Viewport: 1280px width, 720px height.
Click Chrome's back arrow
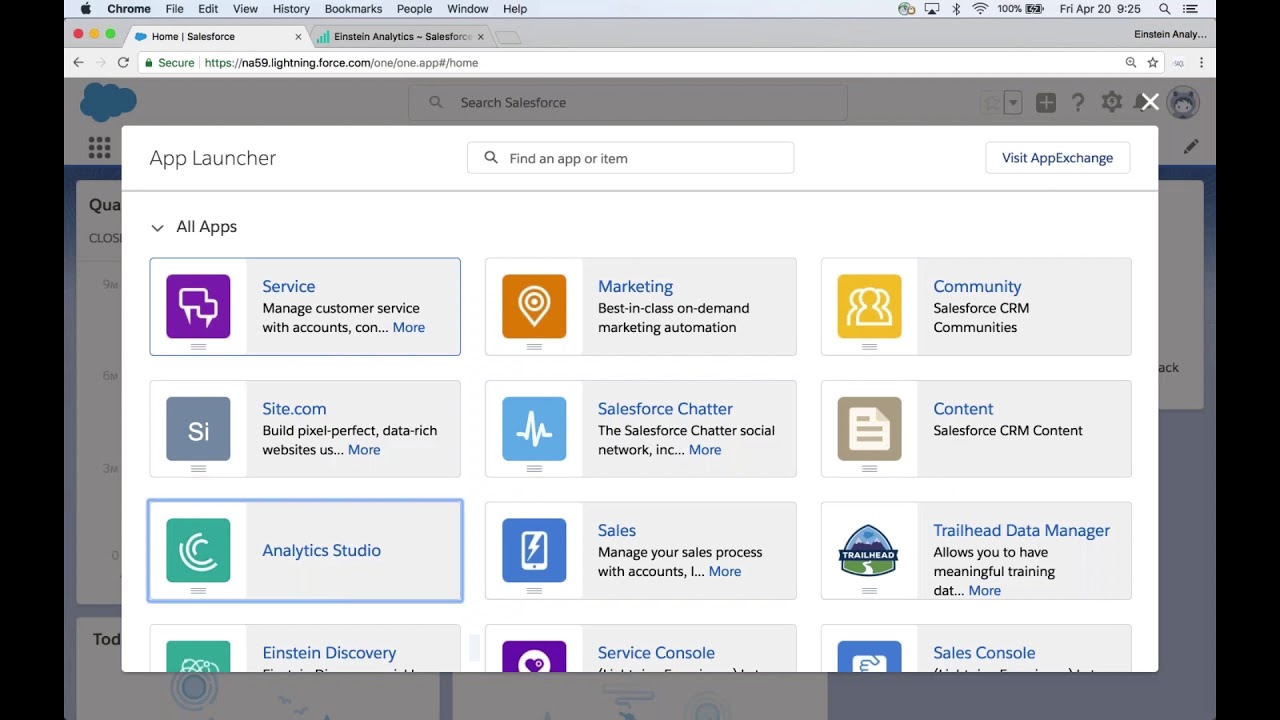coord(78,62)
